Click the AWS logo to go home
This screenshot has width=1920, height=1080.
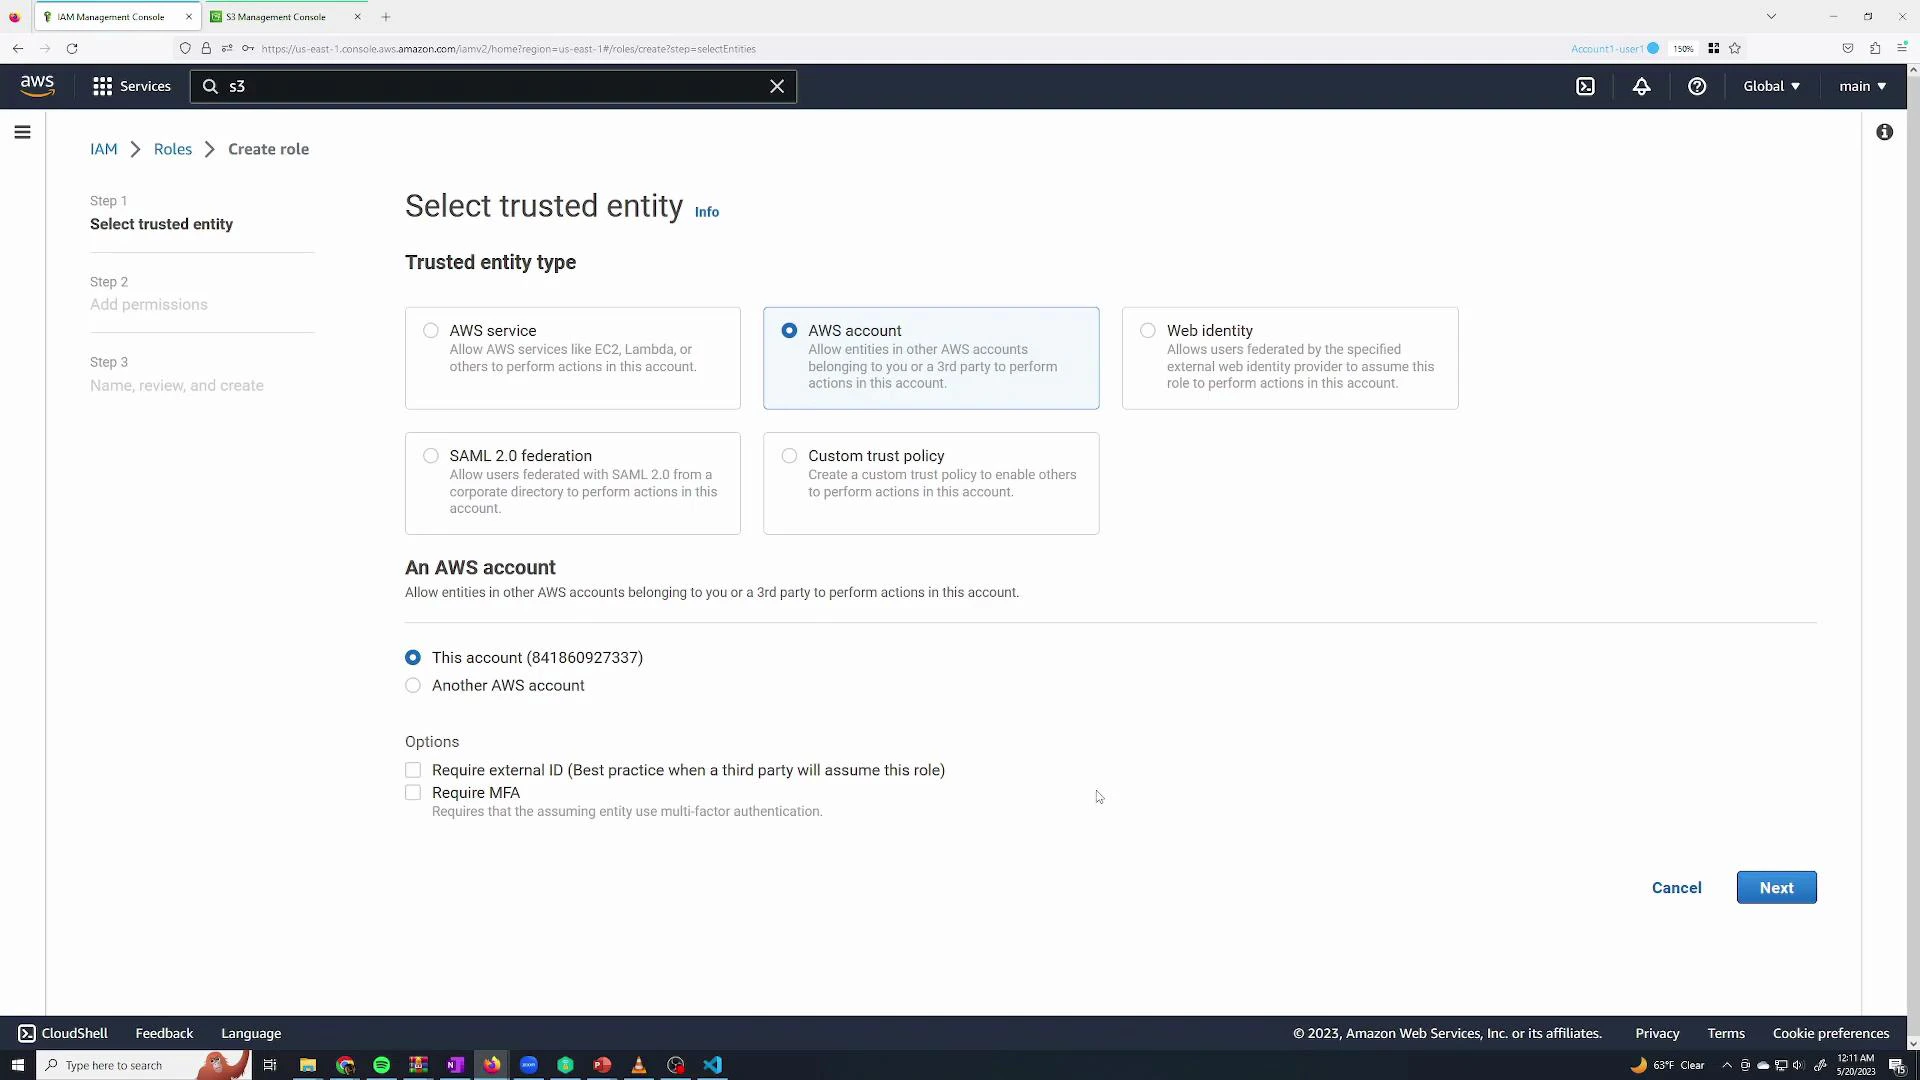(x=36, y=85)
